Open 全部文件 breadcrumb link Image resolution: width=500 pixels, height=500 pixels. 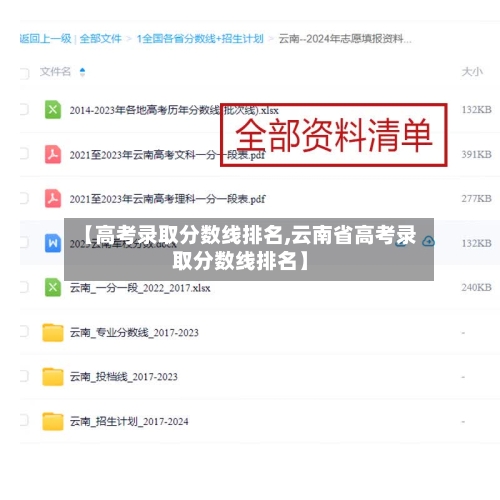click(101, 39)
